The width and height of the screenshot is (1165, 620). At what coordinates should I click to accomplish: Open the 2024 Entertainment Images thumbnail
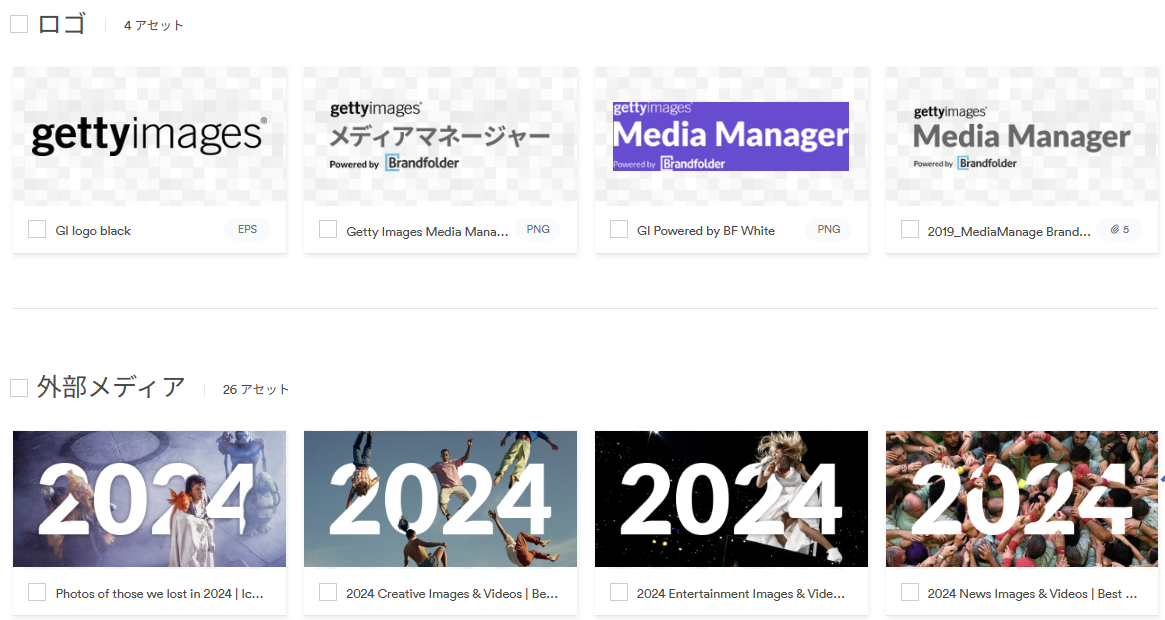731,499
